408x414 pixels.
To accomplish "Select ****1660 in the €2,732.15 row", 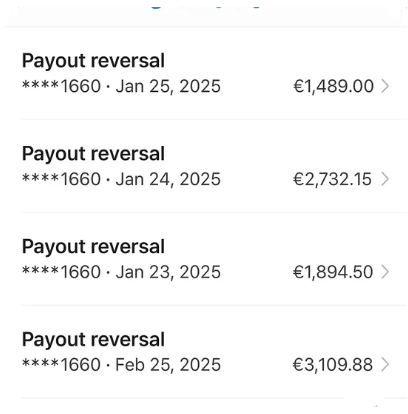I will (61, 179).
